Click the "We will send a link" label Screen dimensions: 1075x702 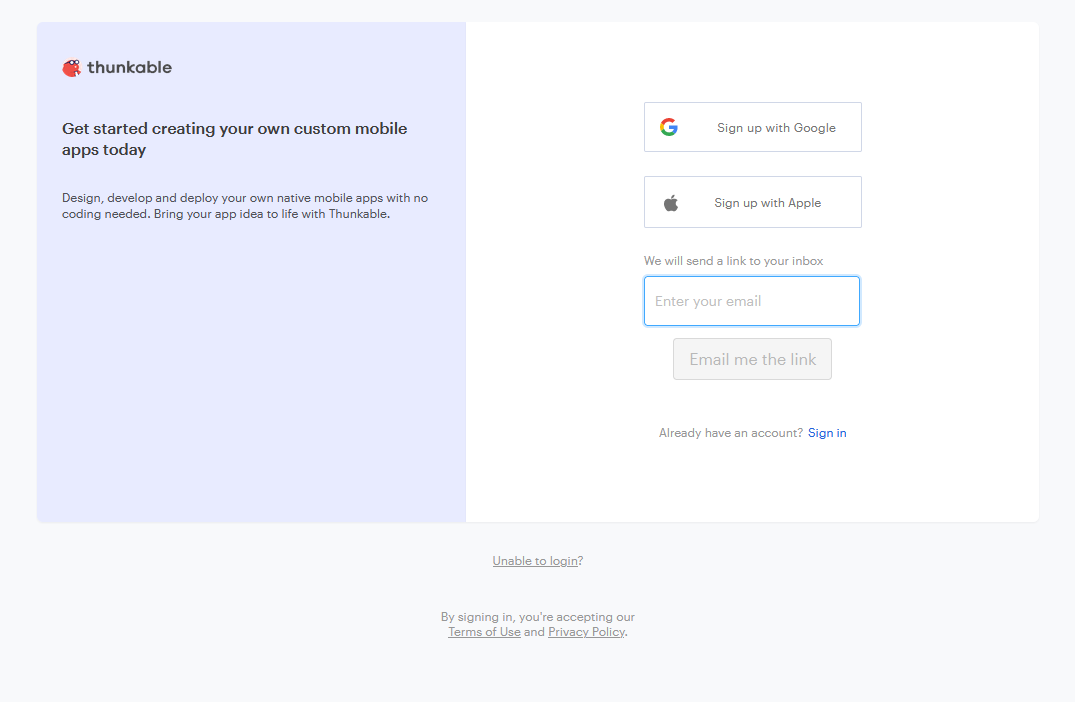733,261
